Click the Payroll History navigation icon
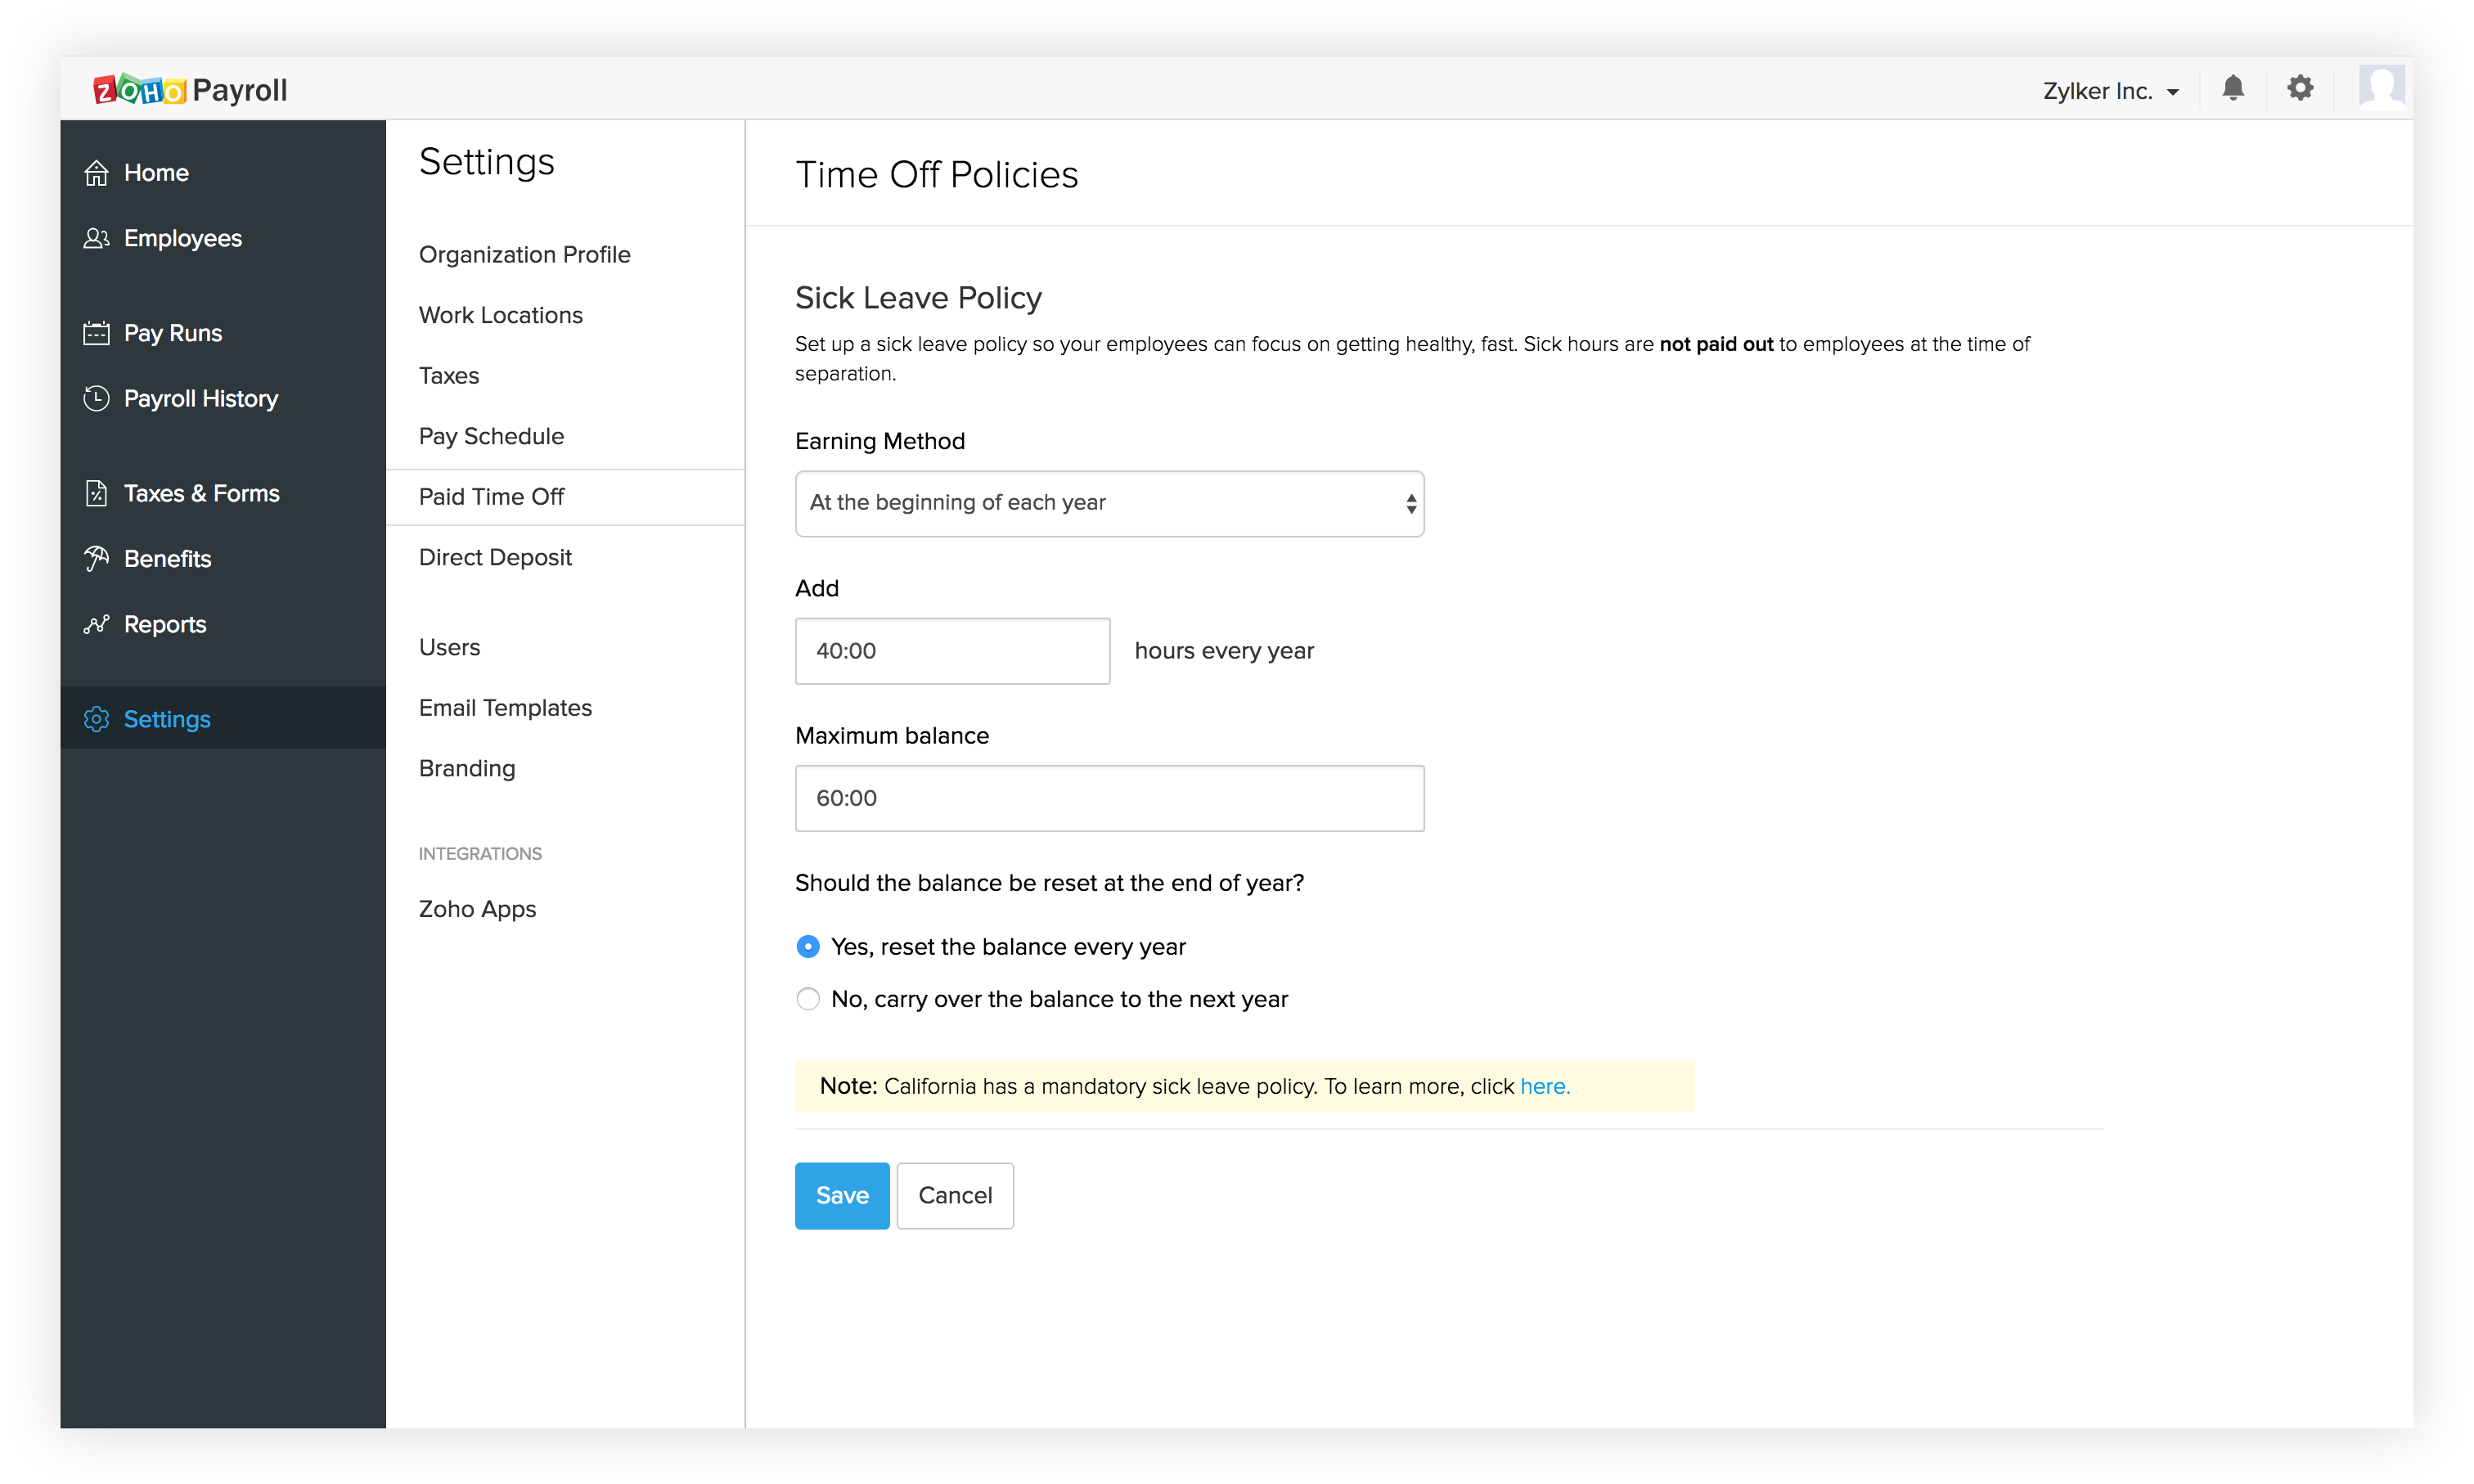Image resolution: width=2474 pixels, height=1484 pixels. pyautogui.click(x=97, y=398)
